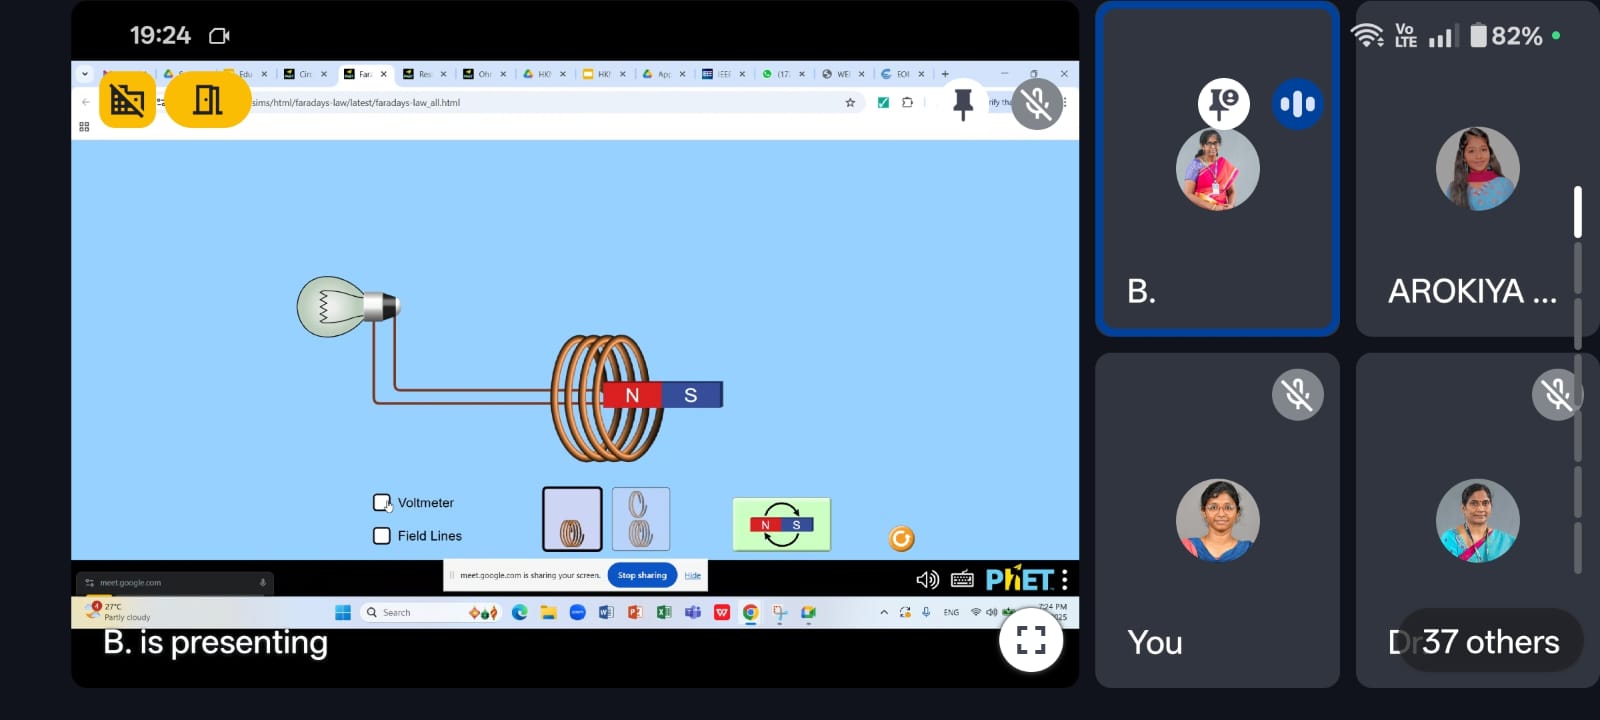Click the weather widget showing Partly cloudy
This screenshot has height=720, width=1600.
point(120,612)
